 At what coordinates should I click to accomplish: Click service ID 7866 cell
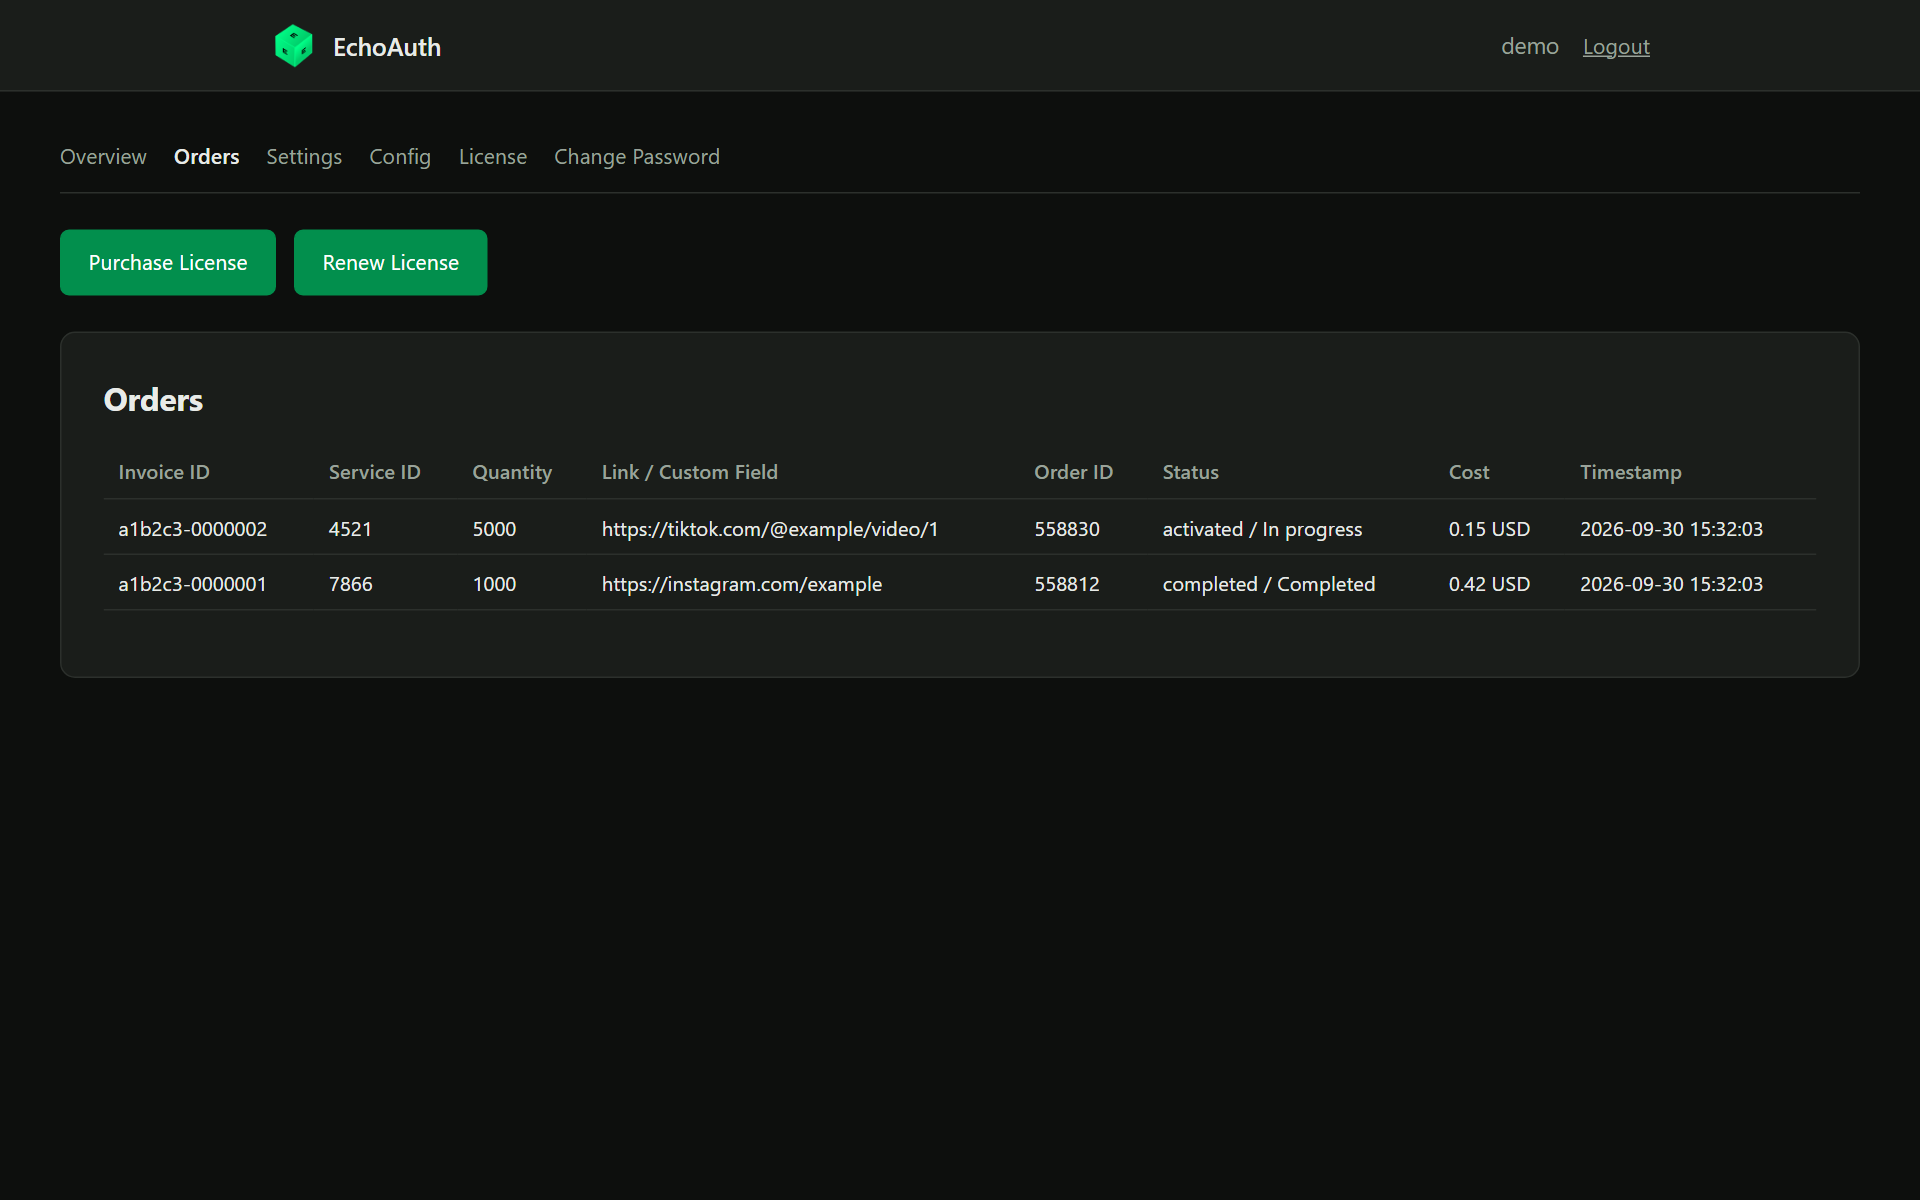click(351, 584)
